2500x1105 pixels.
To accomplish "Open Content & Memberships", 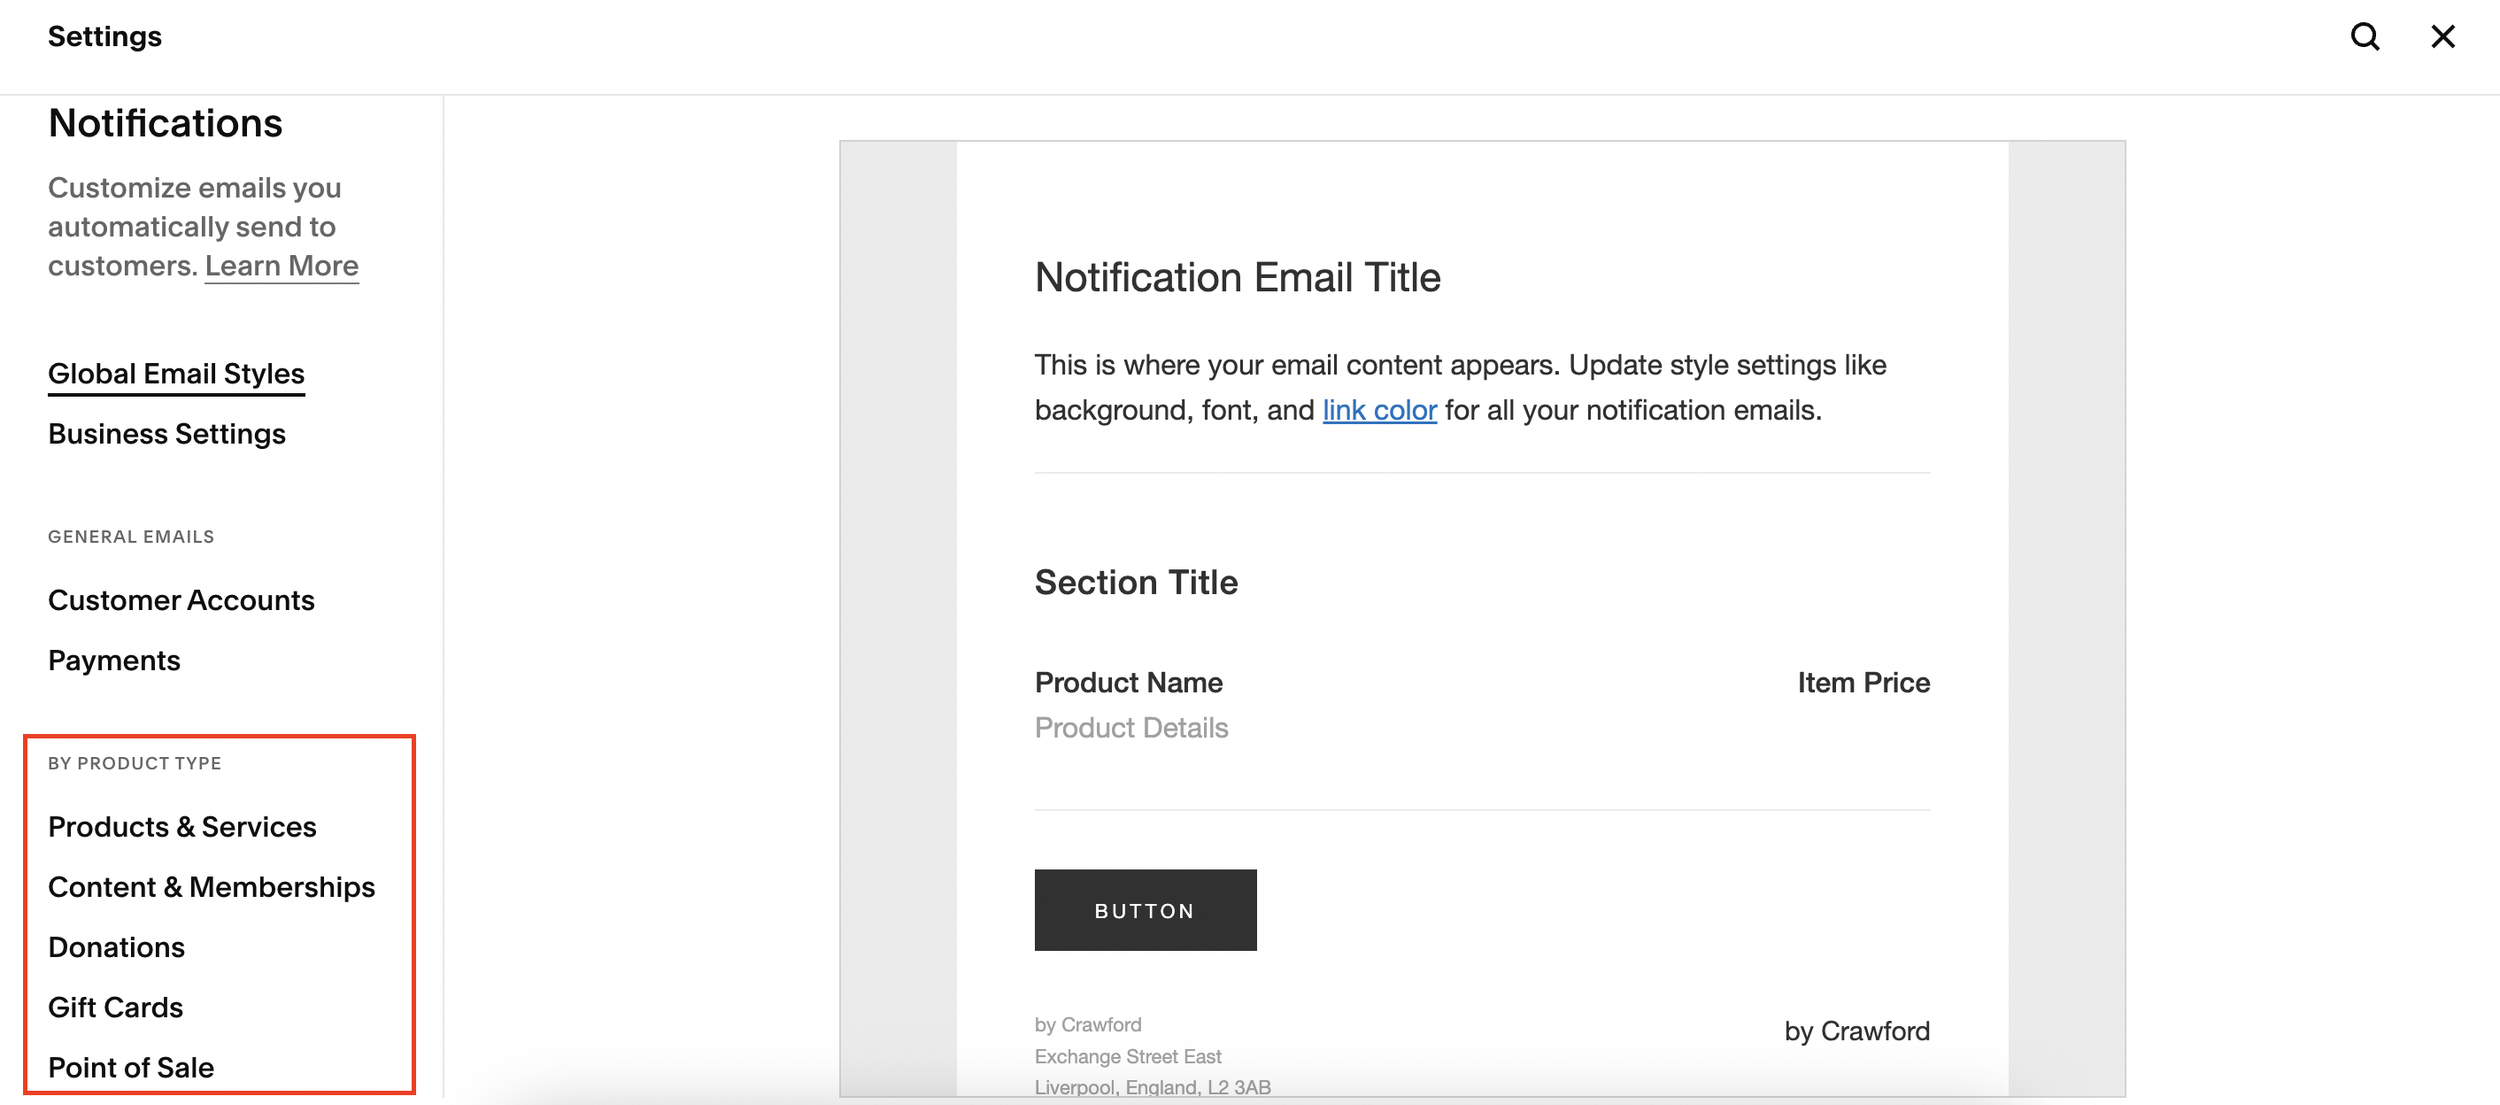I will [211, 887].
